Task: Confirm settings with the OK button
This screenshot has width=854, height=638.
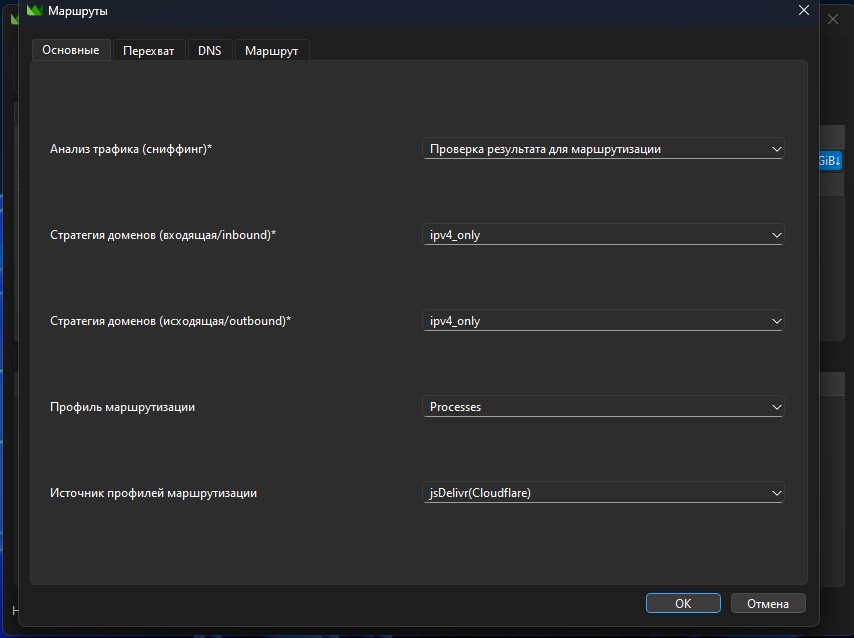Action: (683, 603)
